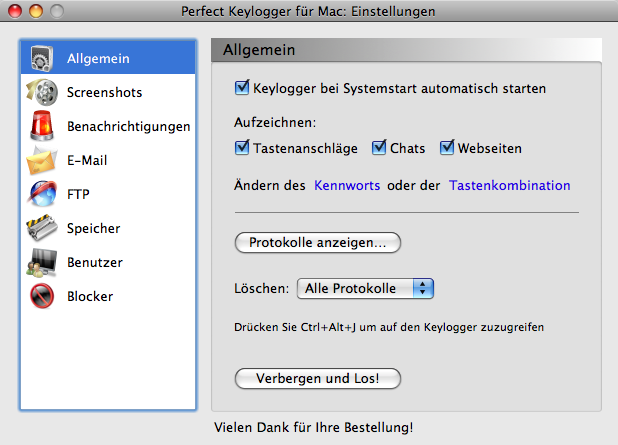This screenshot has width=618, height=445.
Task: Open the Speicher storage icon
Action: [42, 228]
